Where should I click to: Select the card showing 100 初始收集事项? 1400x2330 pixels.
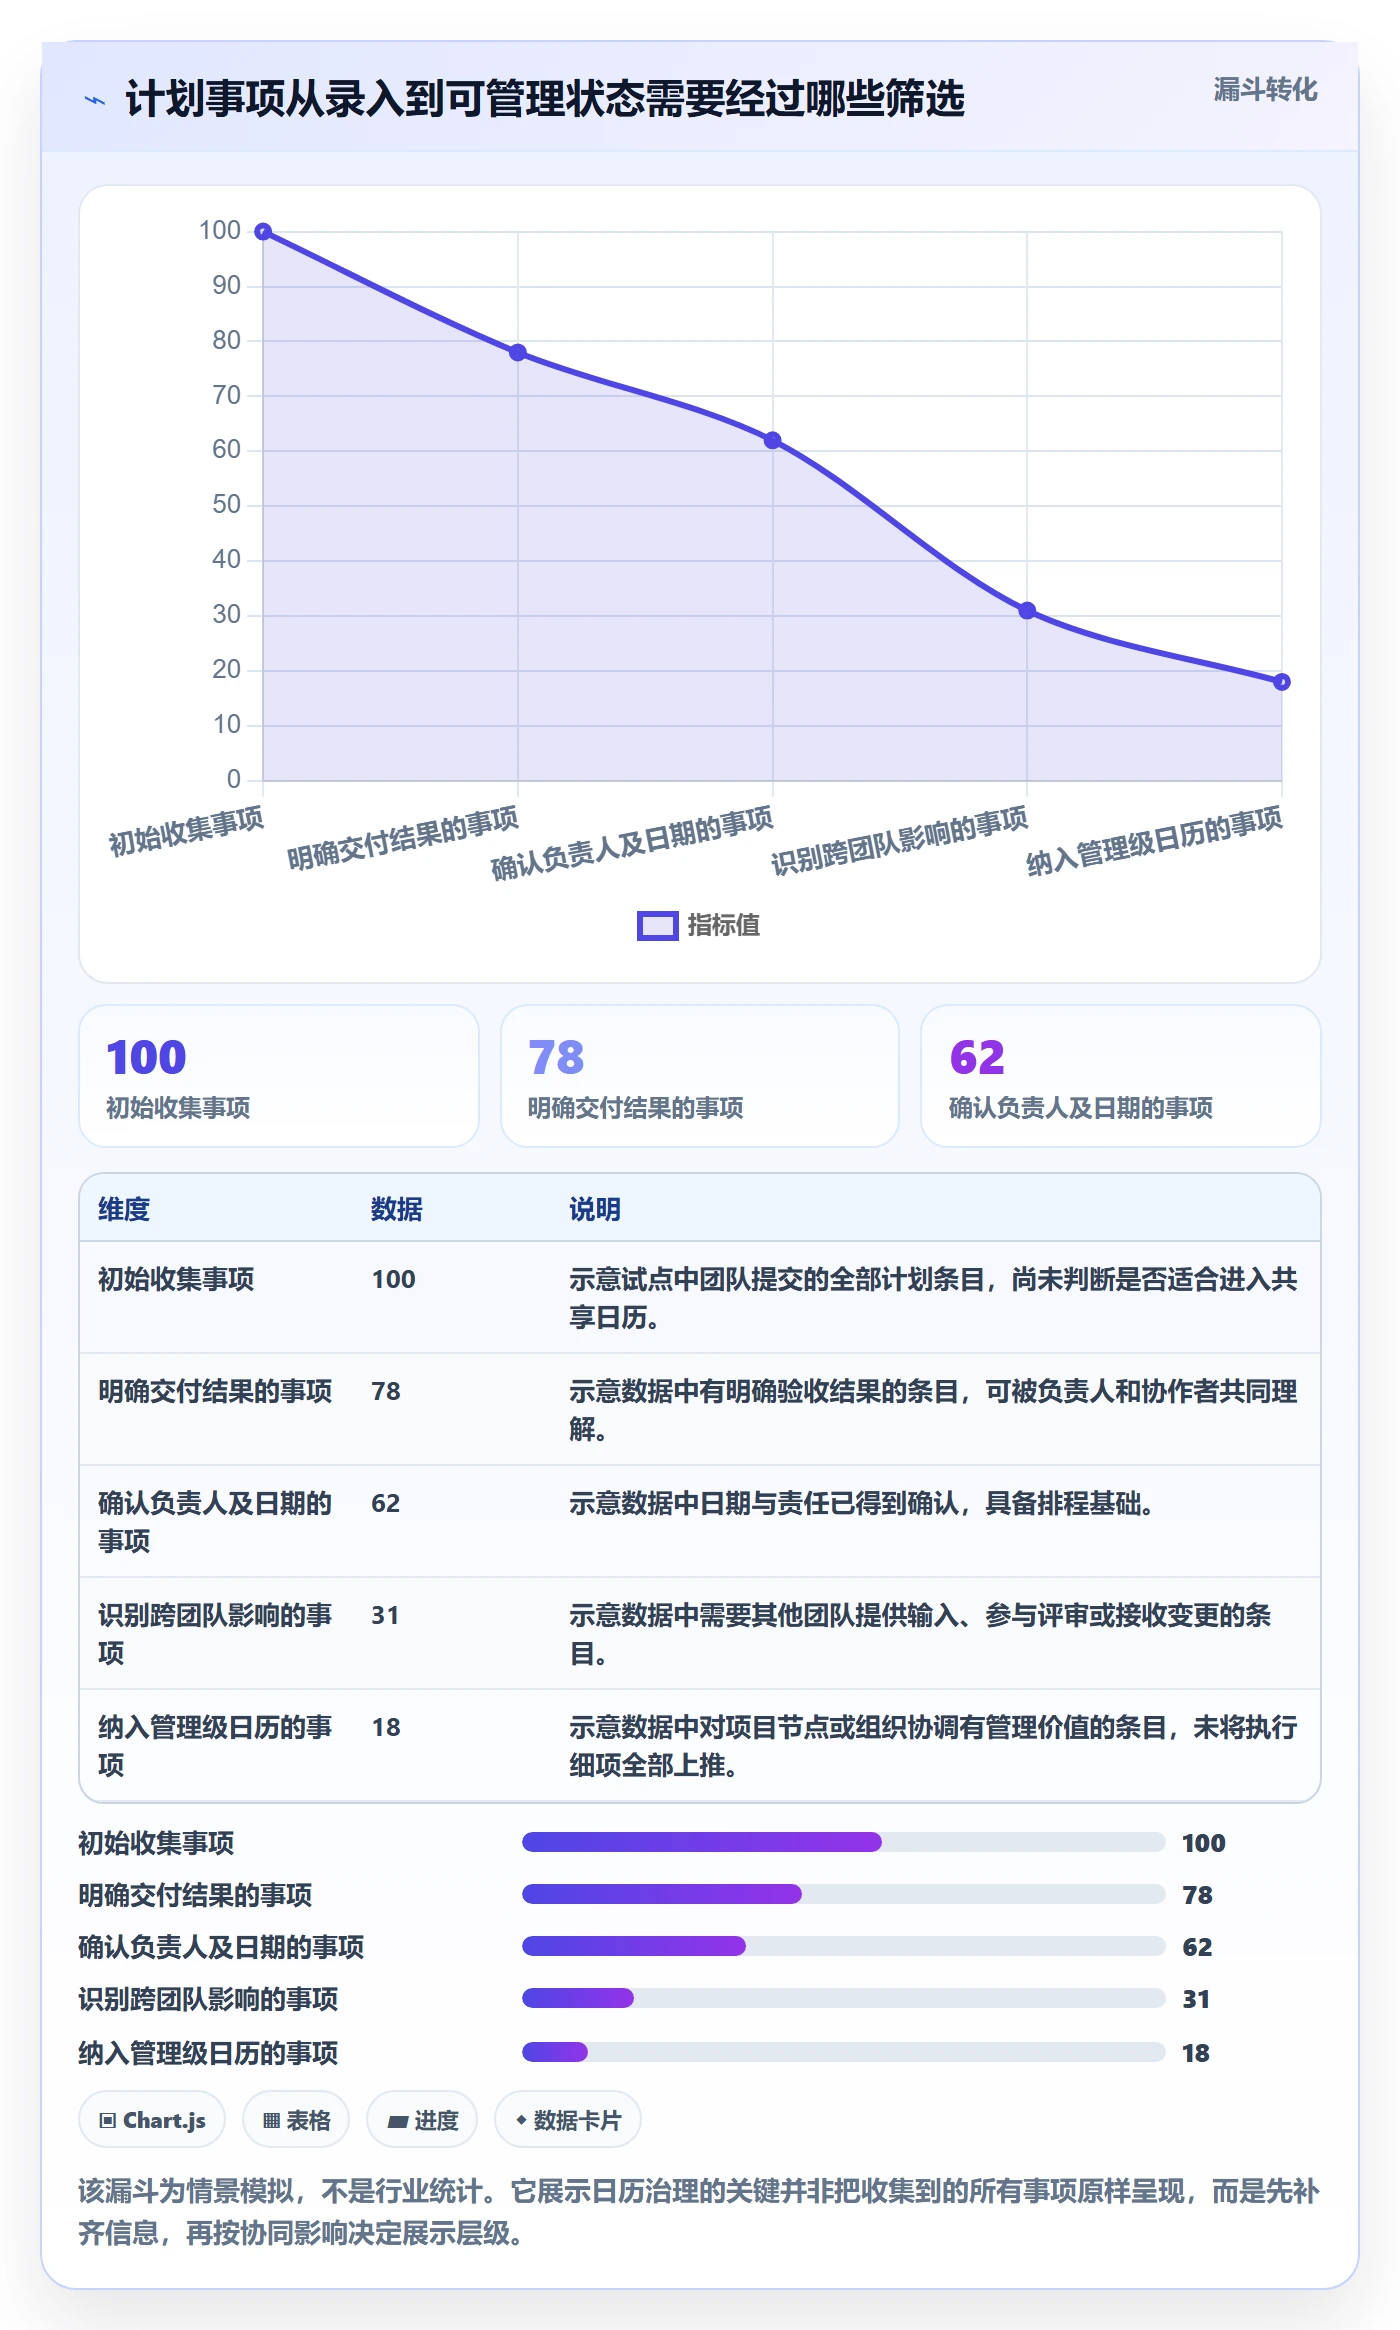tap(279, 1076)
